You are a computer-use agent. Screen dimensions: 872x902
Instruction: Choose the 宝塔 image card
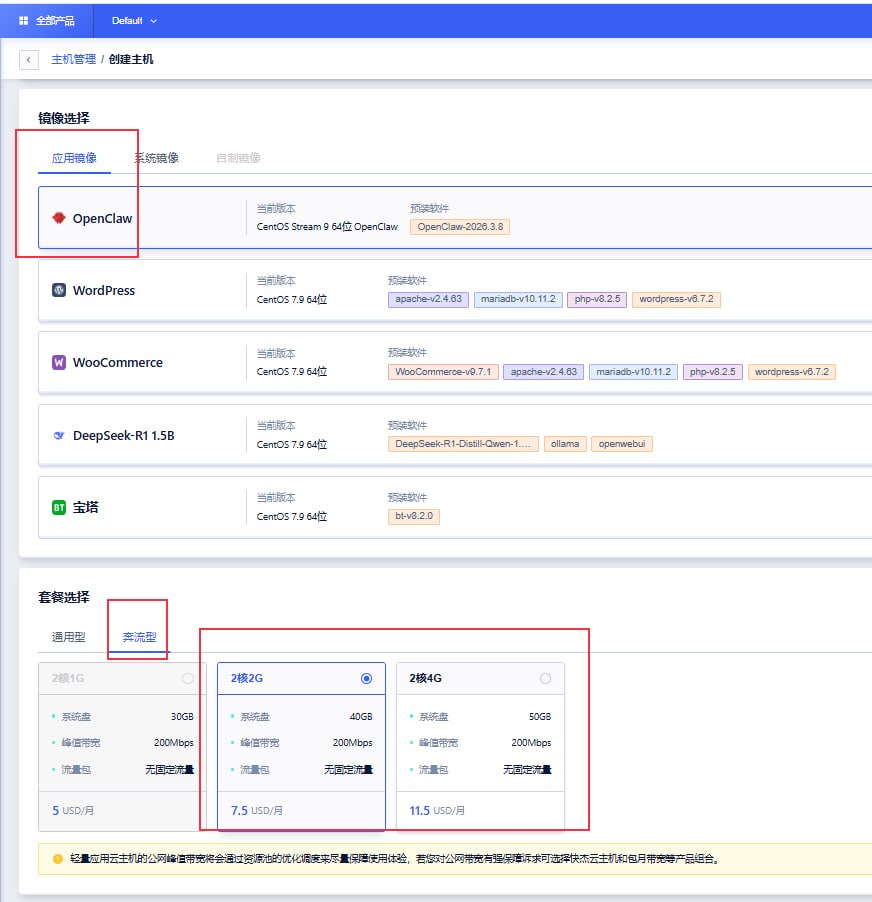(455, 507)
